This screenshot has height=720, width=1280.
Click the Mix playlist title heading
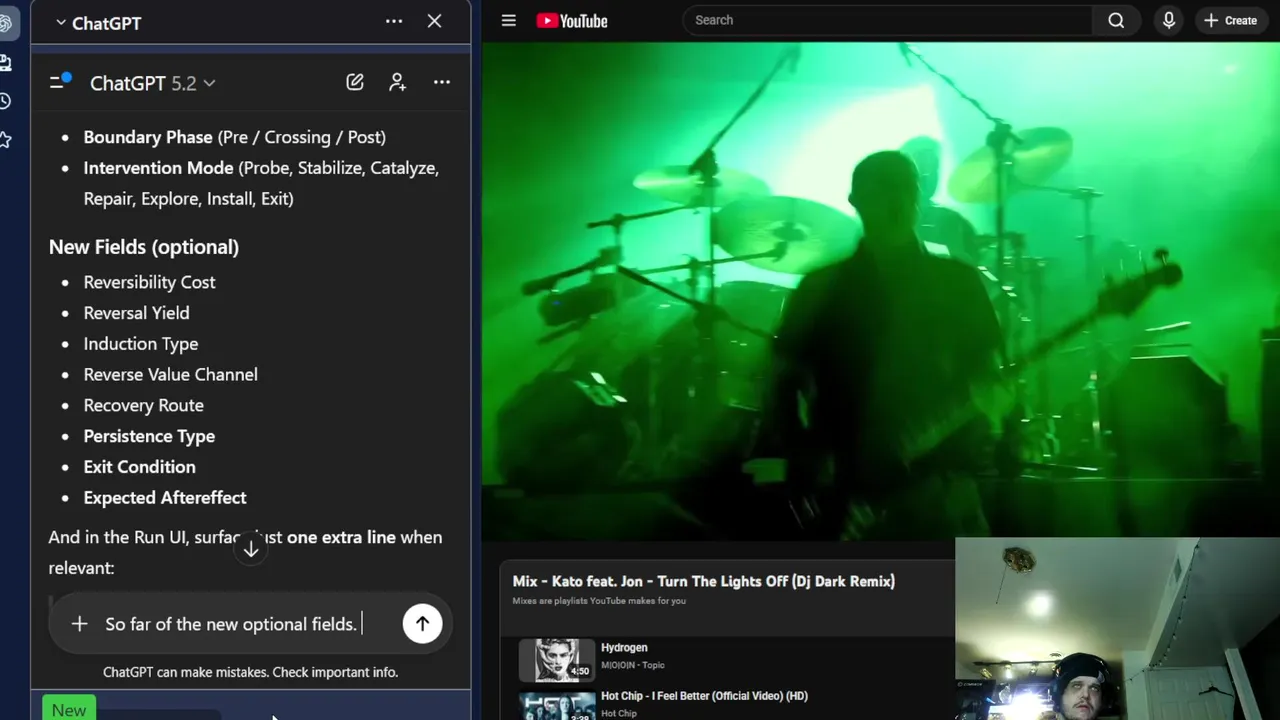(x=704, y=581)
